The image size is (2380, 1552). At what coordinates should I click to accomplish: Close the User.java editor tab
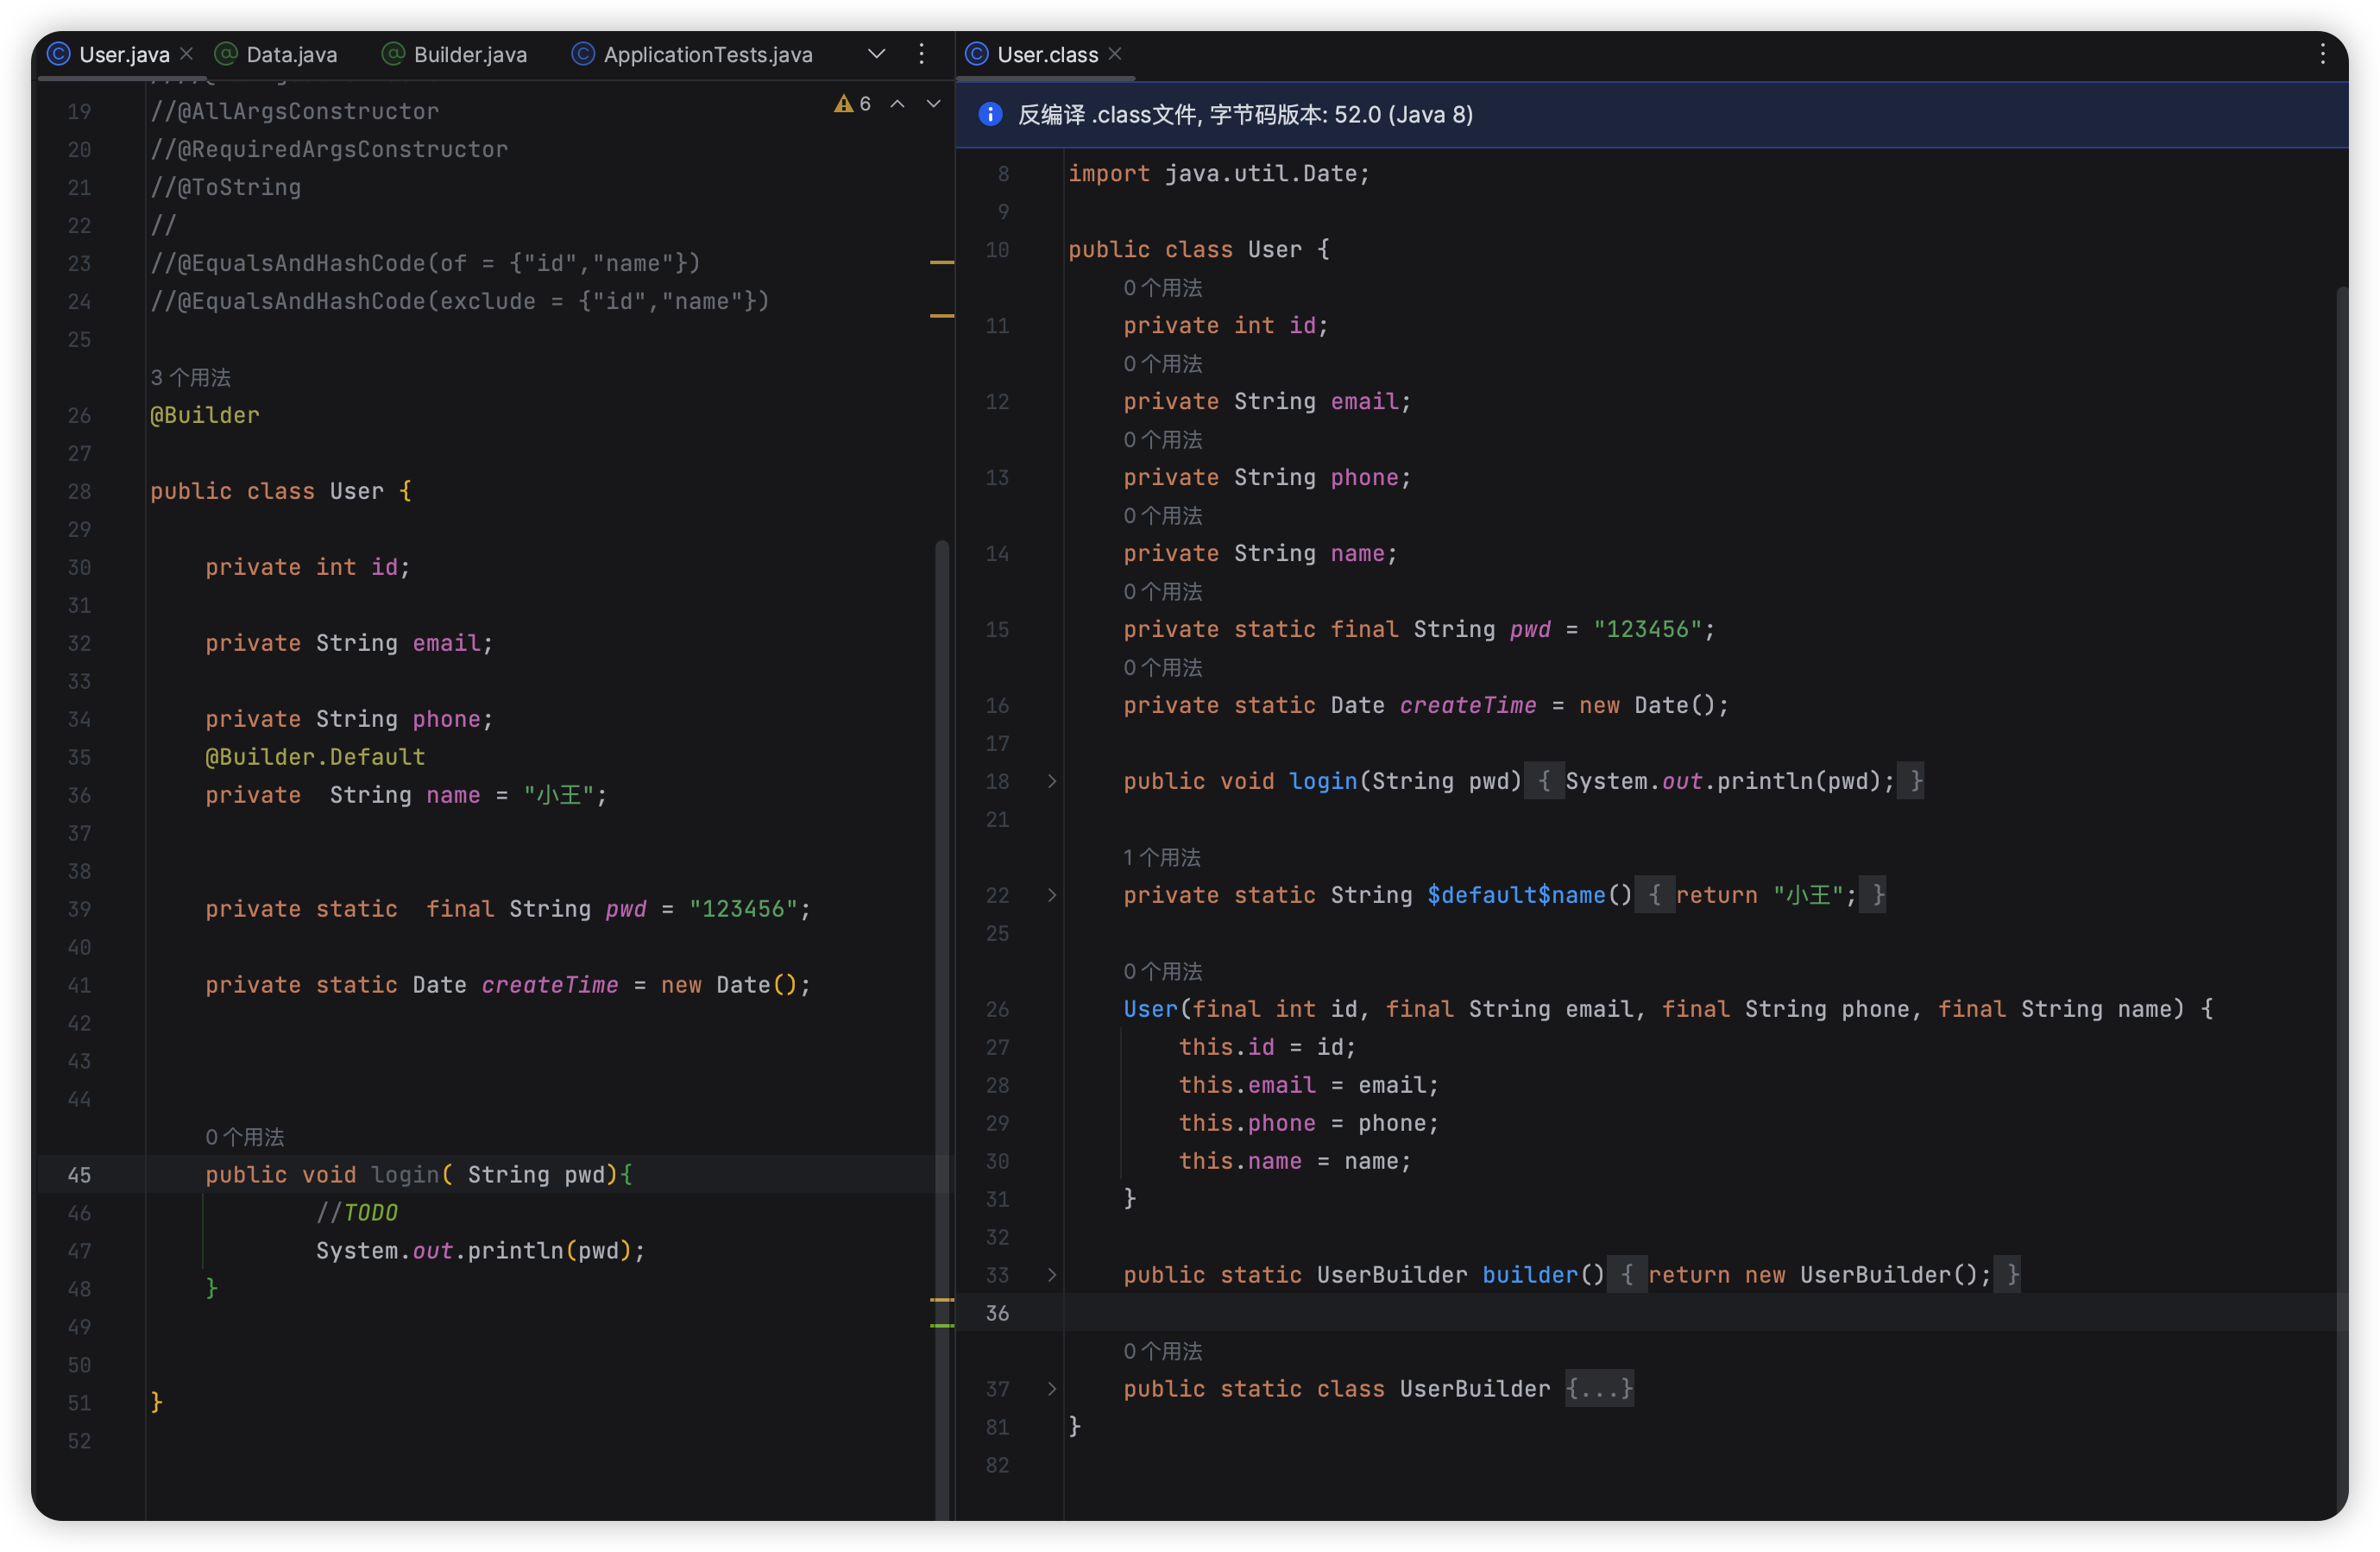[x=187, y=54]
